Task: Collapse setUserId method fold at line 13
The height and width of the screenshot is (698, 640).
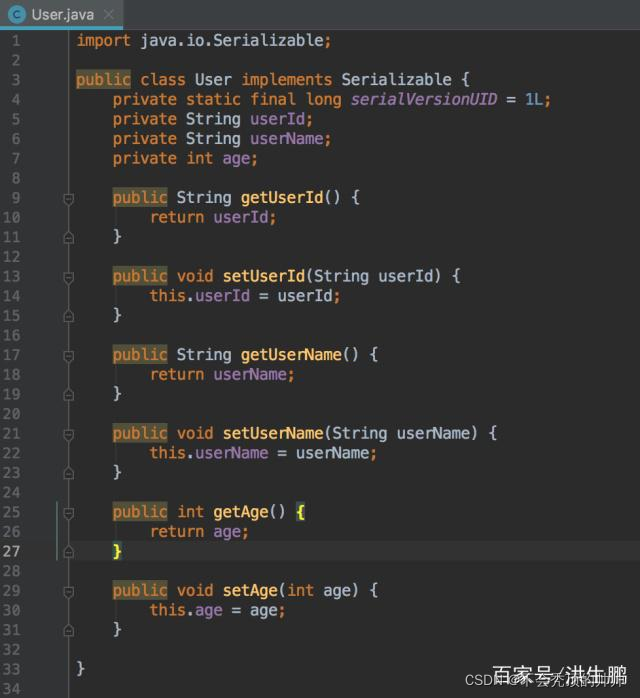Action: (69, 277)
